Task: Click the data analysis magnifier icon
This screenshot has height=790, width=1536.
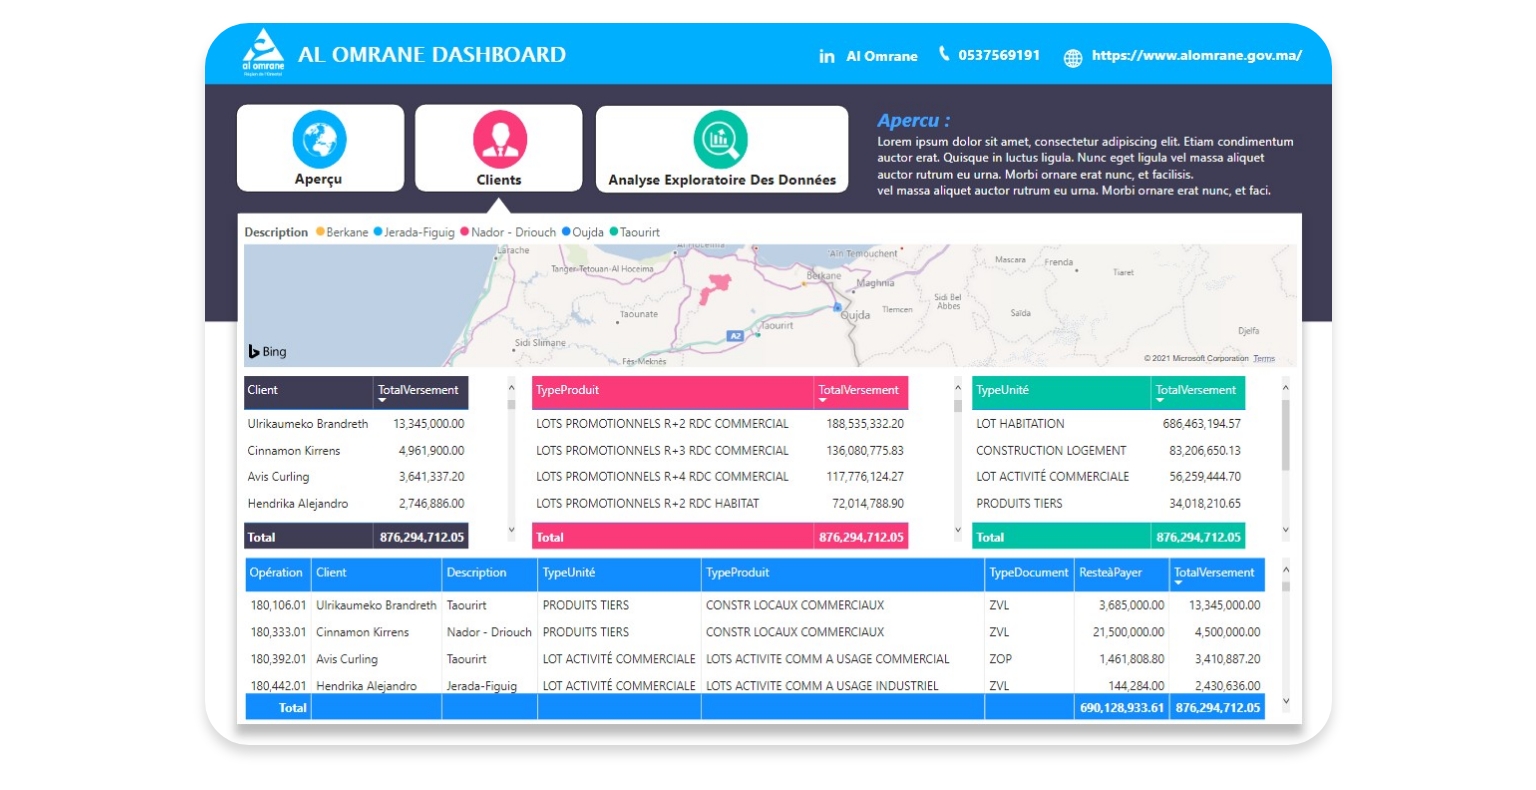Action: [721, 139]
